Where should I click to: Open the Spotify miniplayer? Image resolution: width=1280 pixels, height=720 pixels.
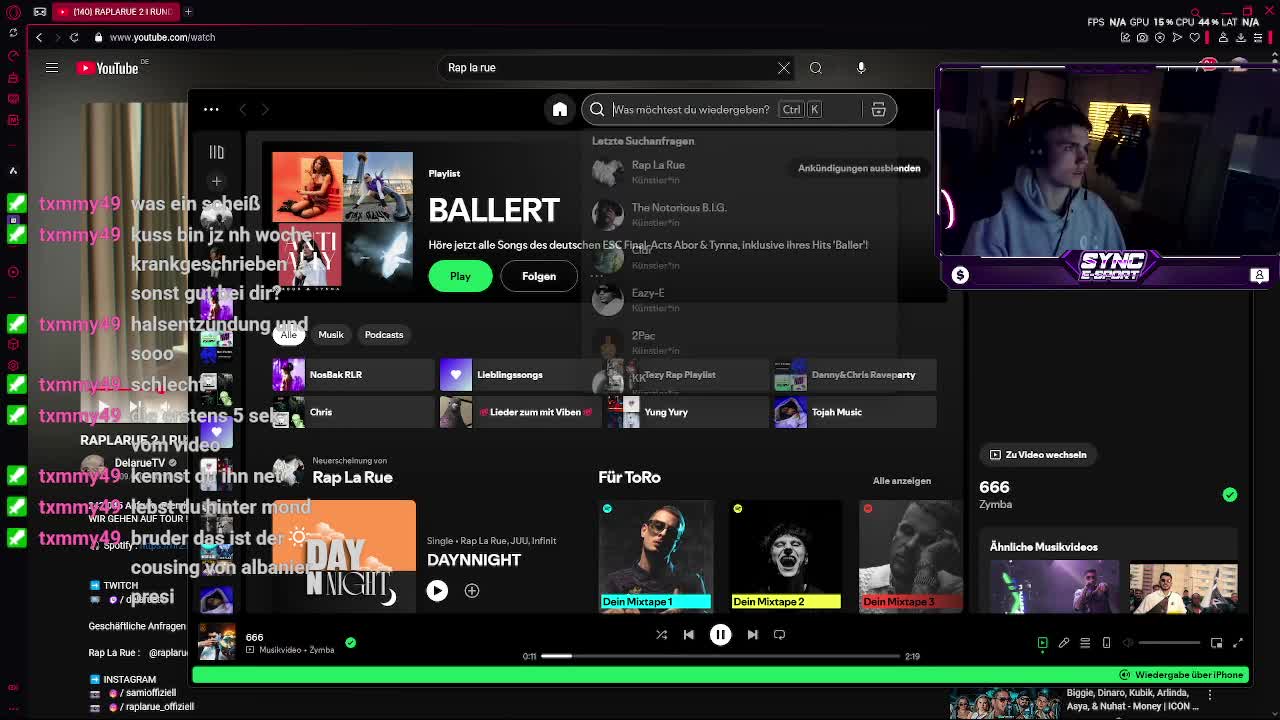click(x=1216, y=643)
